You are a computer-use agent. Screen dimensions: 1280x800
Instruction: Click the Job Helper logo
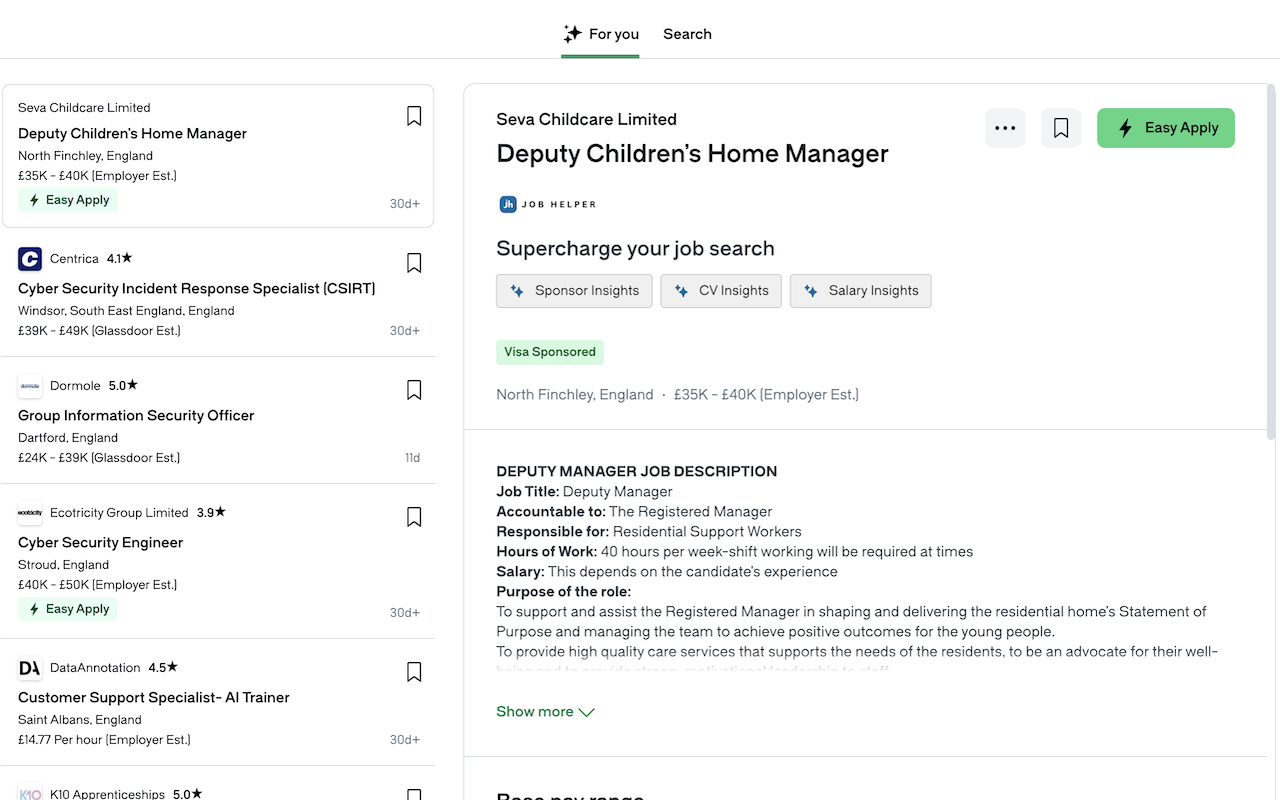point(547,204)
